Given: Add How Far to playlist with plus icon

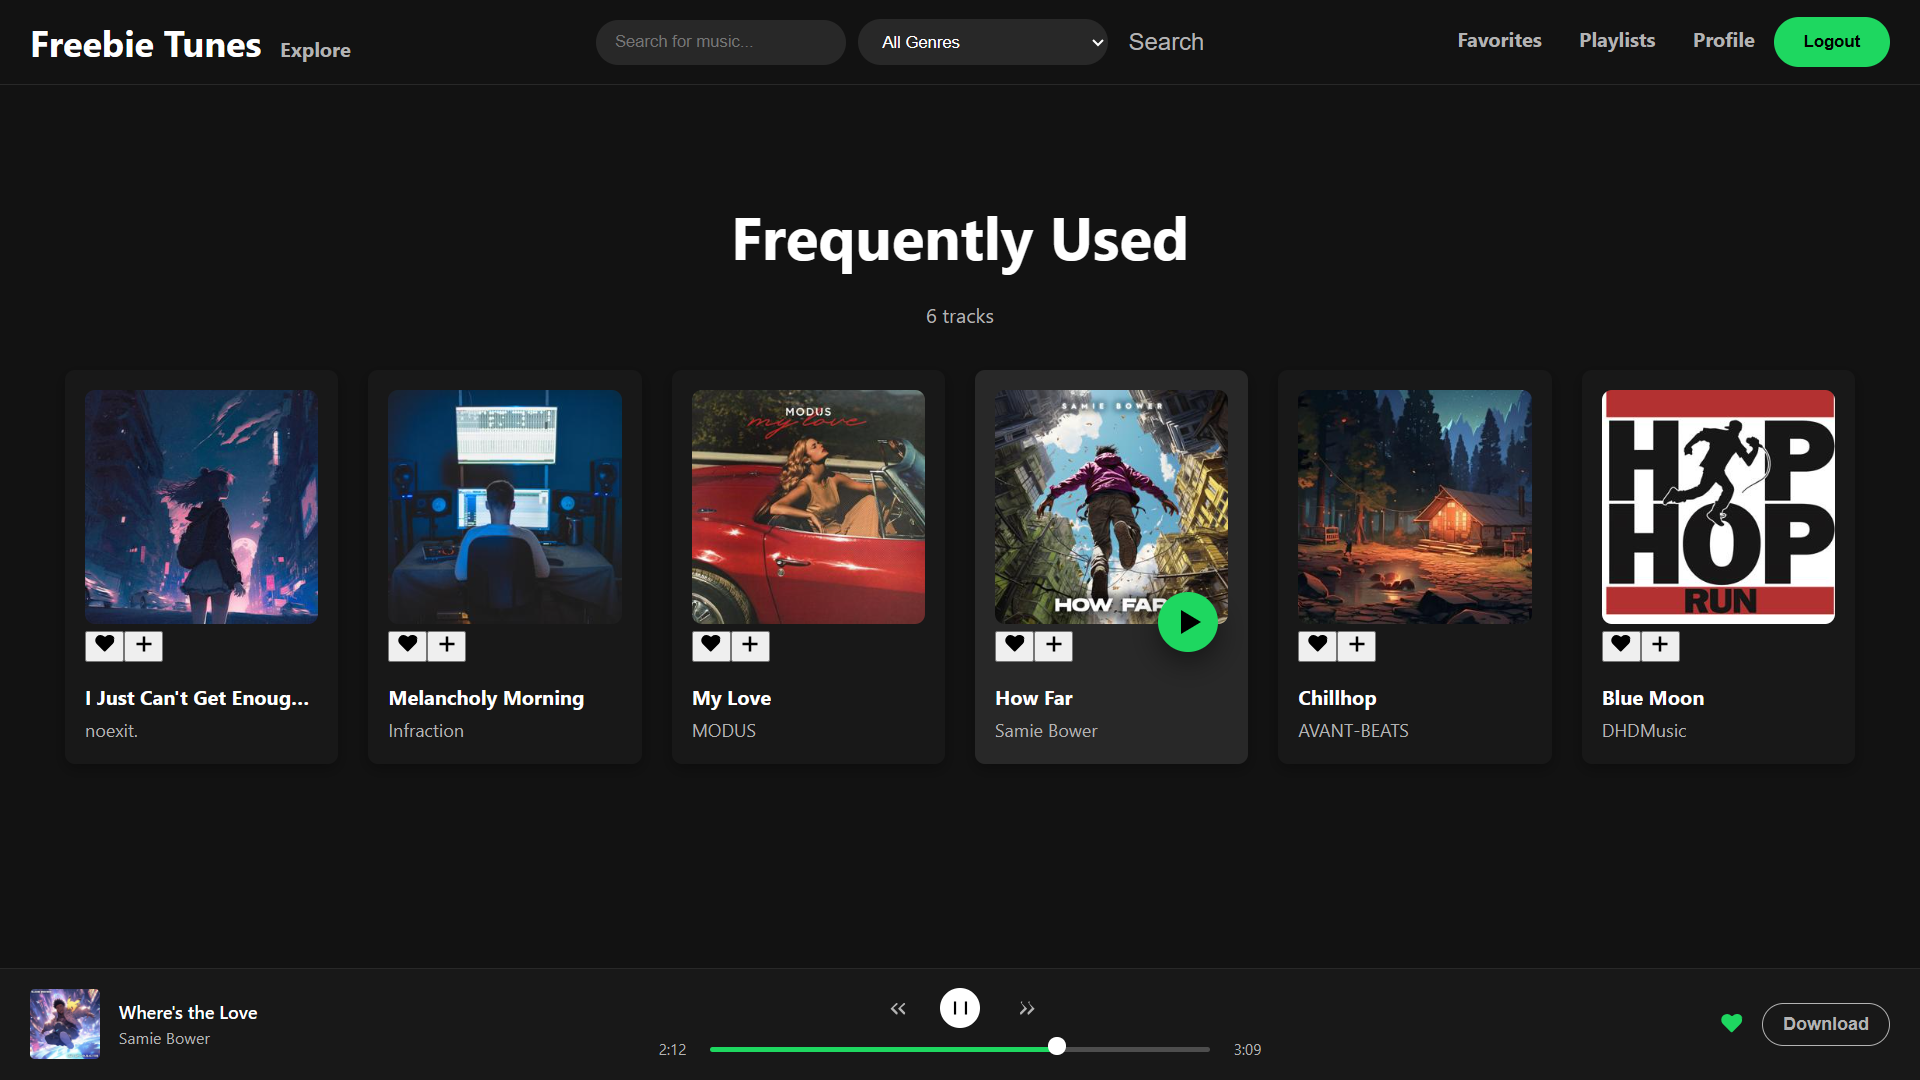Looking at the screenshot, I should click(x=1052, y=646).
